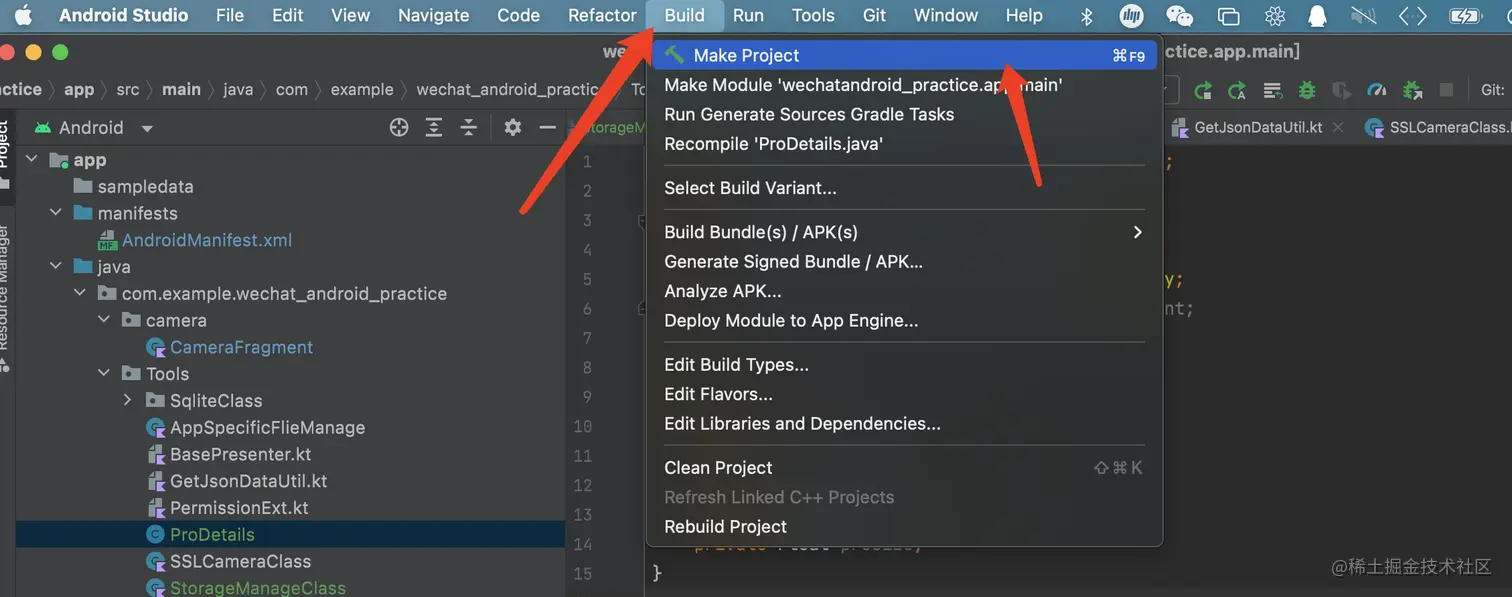Click the WeChat icon in menu bar
1512x597 pixels.
click(x=1180, y=15)
